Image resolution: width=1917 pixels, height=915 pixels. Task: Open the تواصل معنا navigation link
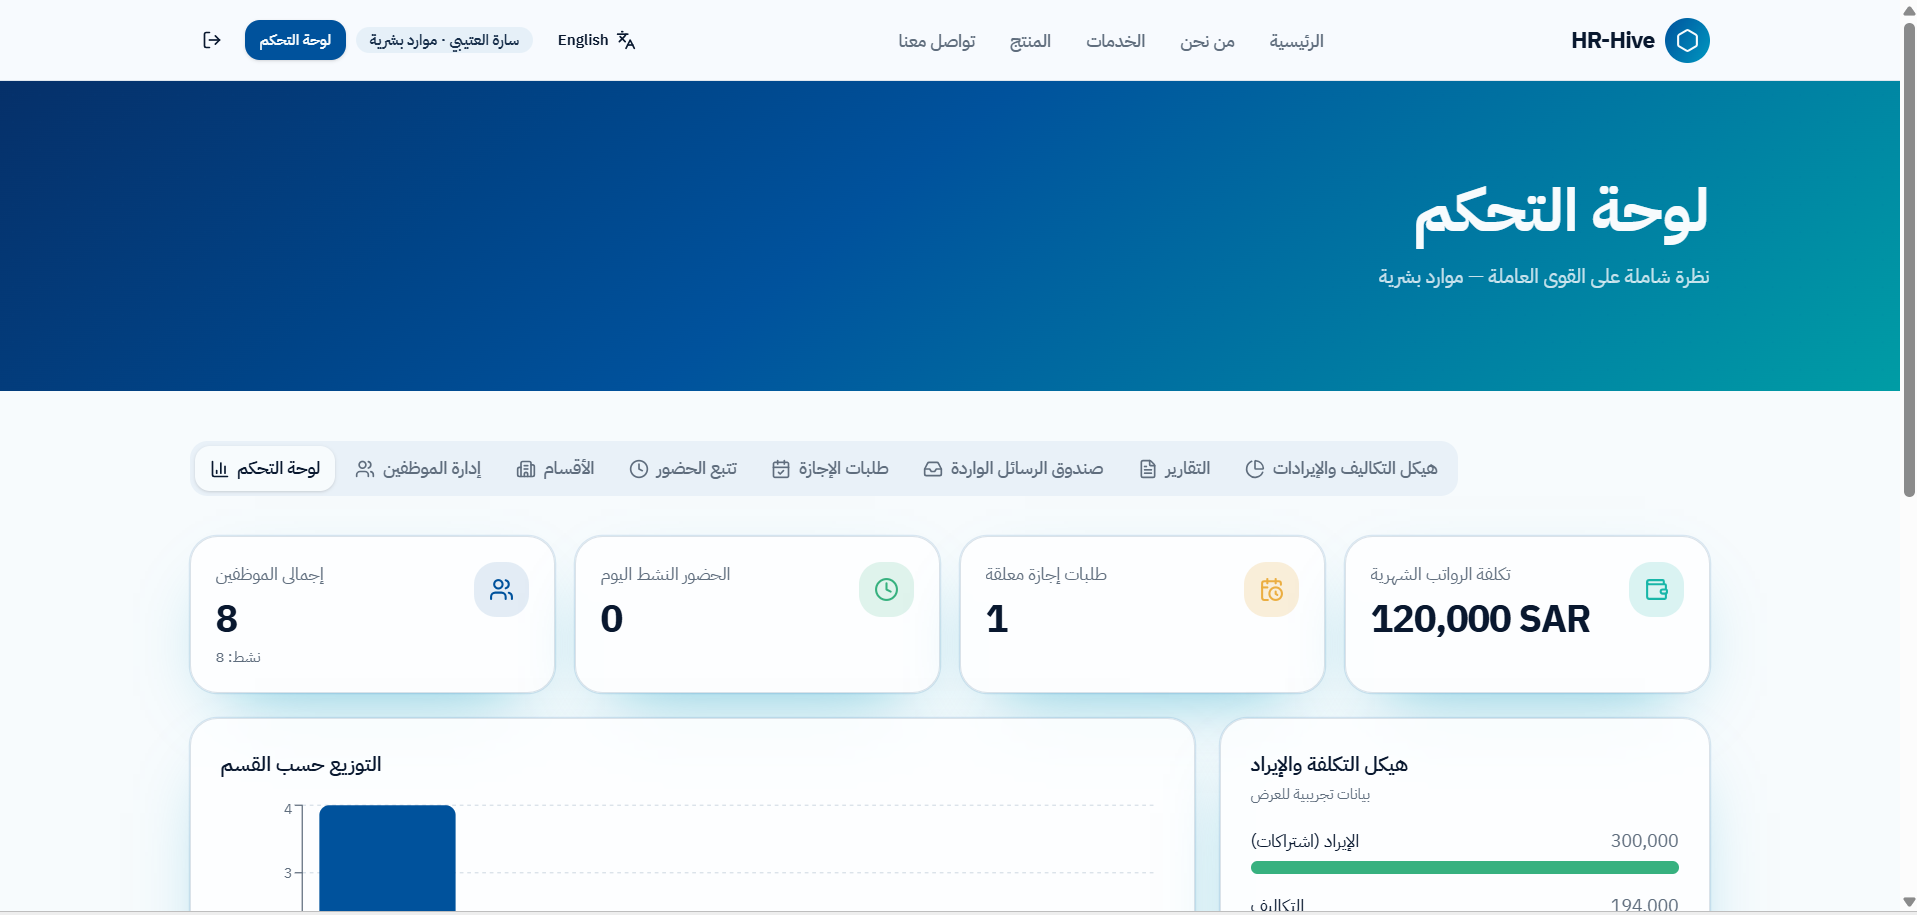(x=936, y=41)
